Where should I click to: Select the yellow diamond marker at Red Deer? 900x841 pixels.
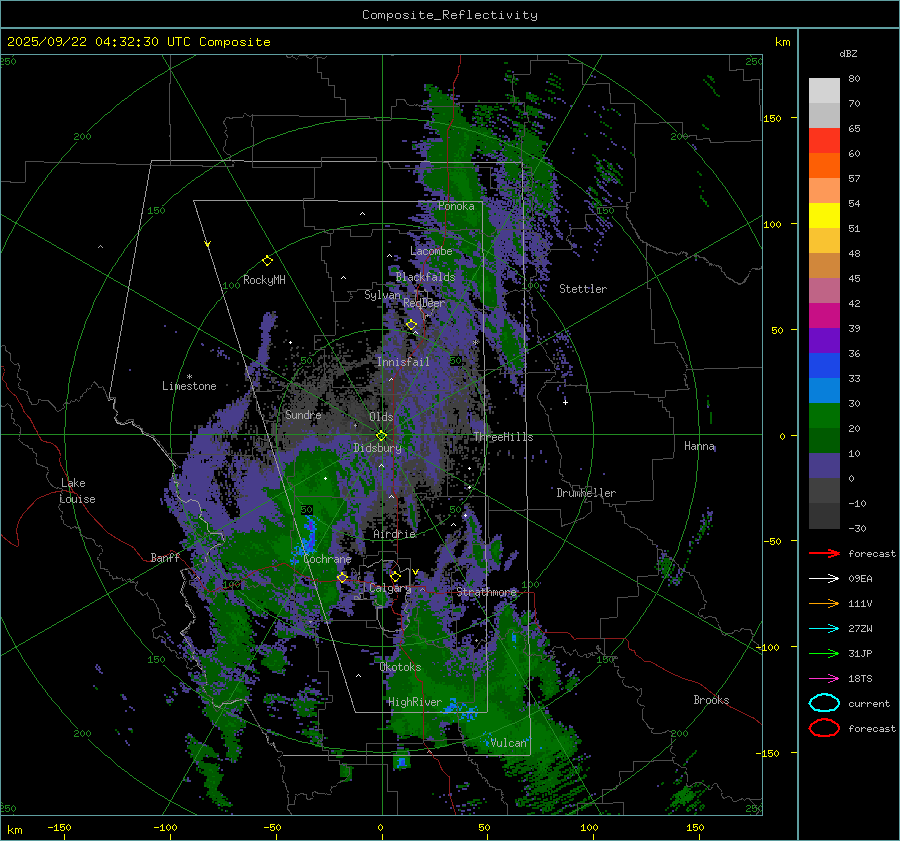[411, 324]
